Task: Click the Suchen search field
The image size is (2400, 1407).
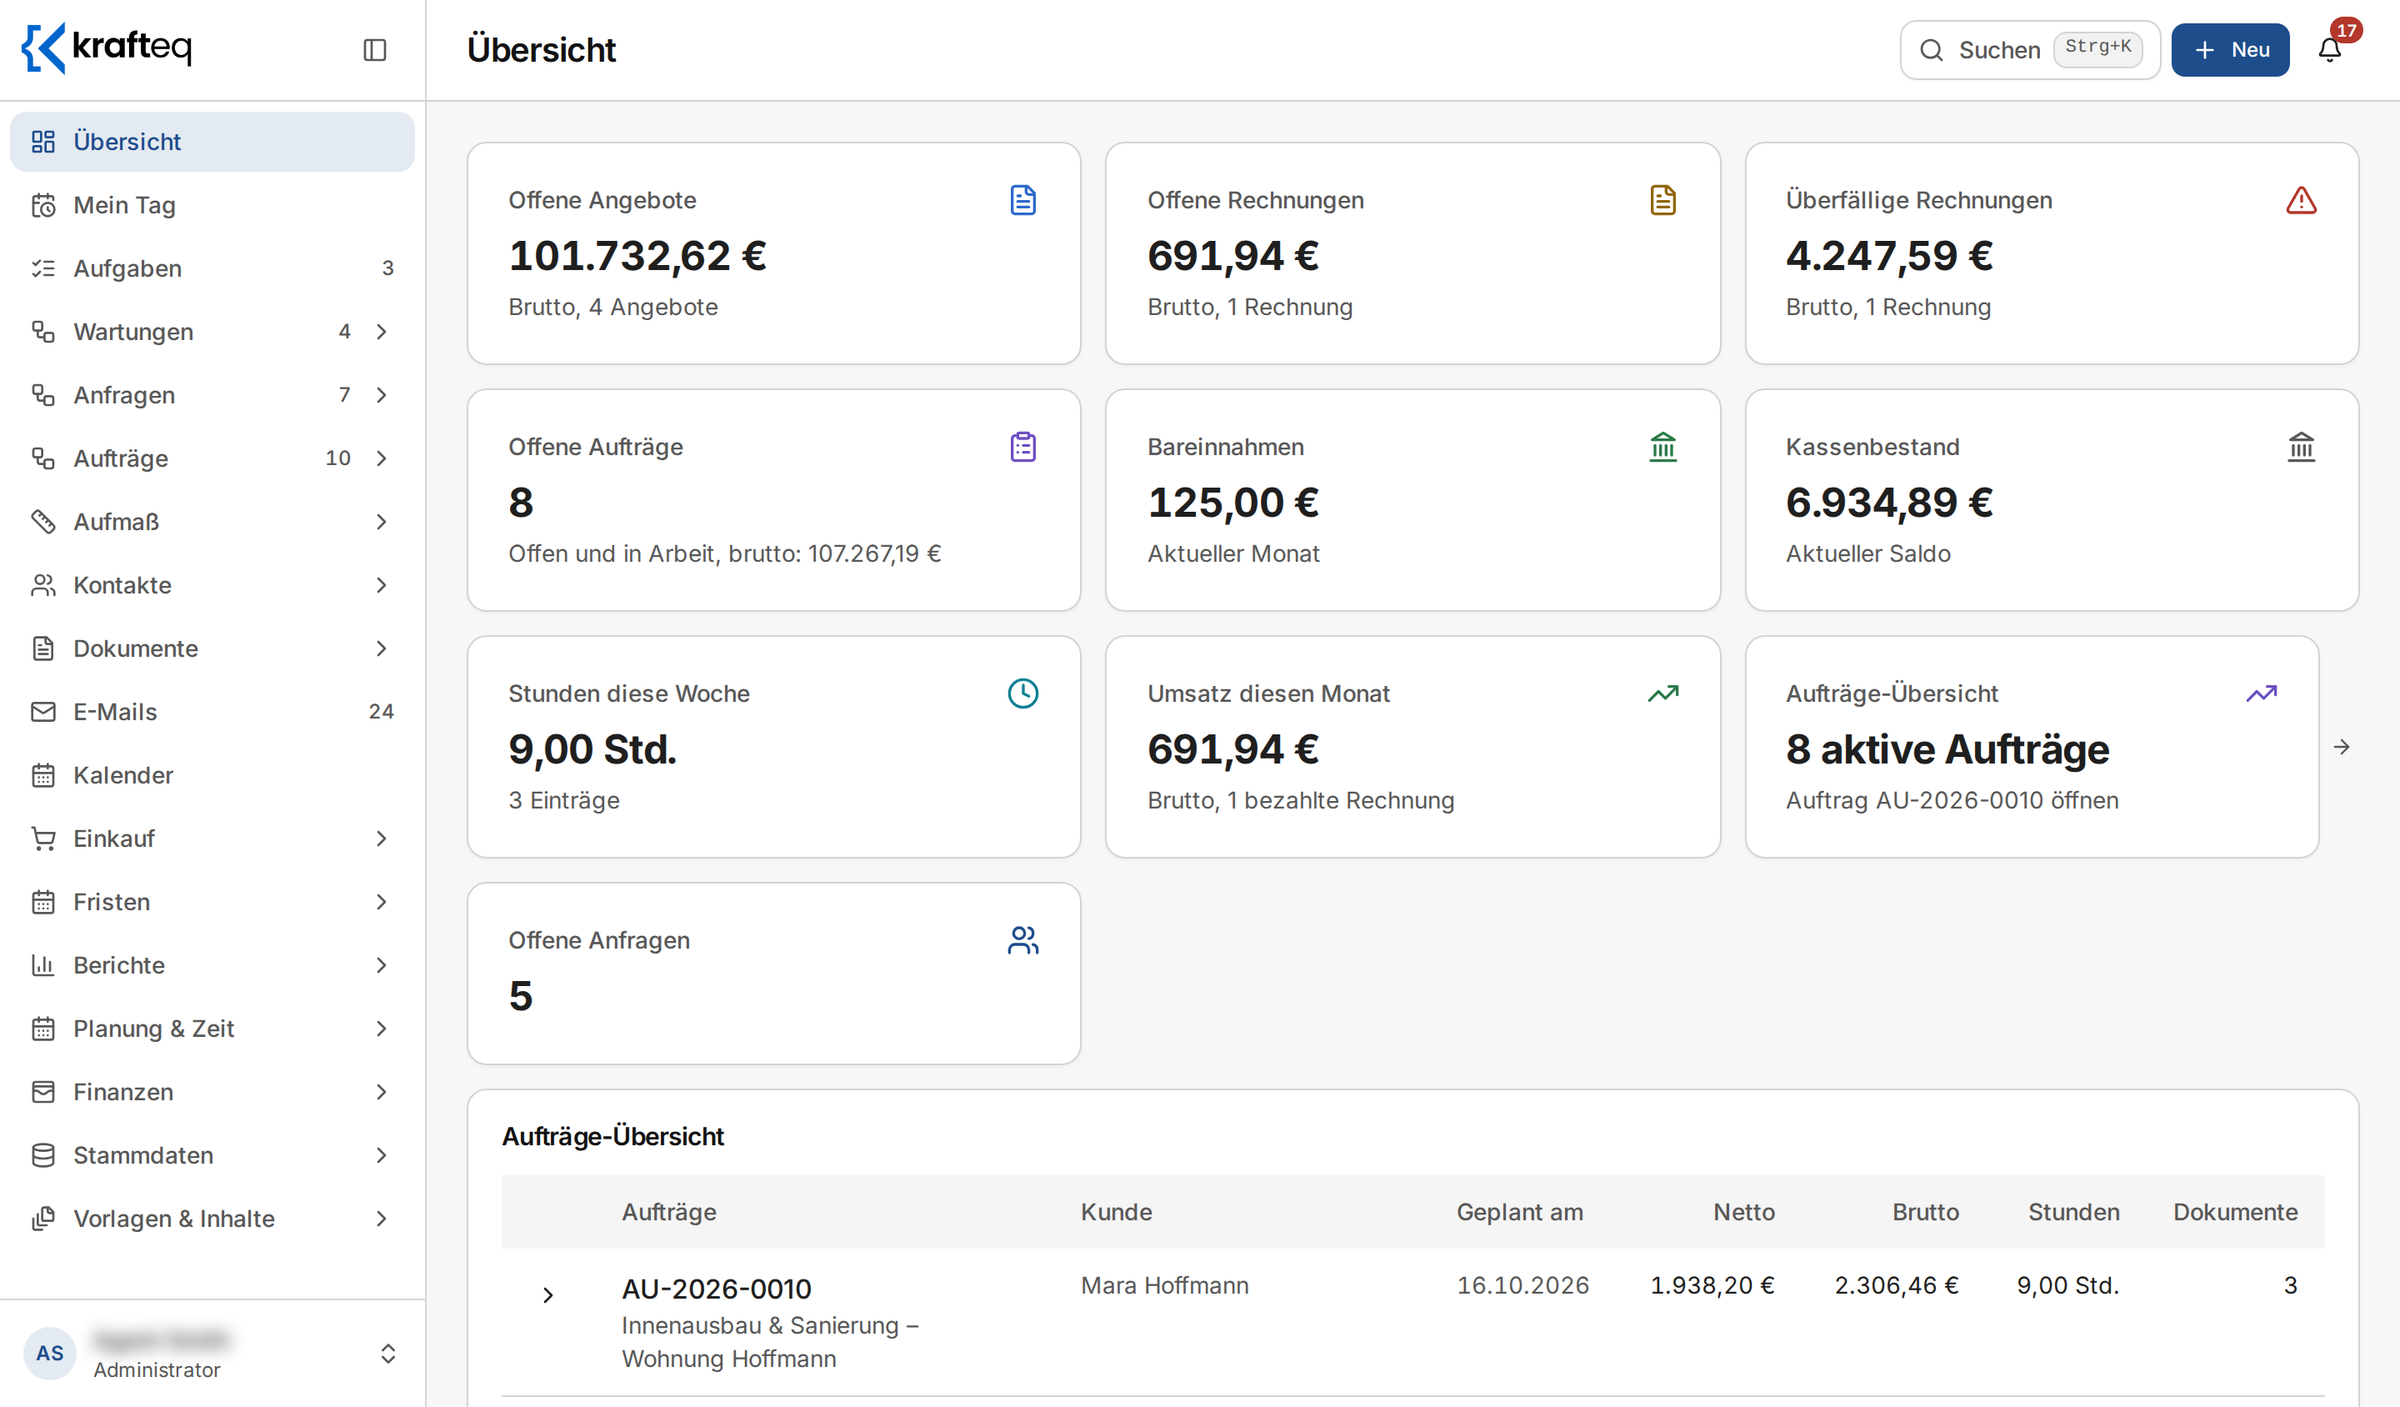Action: pos(2029,50)
